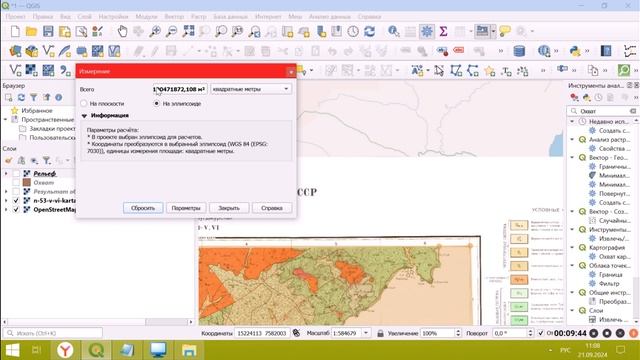Viewport: 640px width, 360px height.
Task: Click the locator search field 'Искать'
Action: (53, 333)
